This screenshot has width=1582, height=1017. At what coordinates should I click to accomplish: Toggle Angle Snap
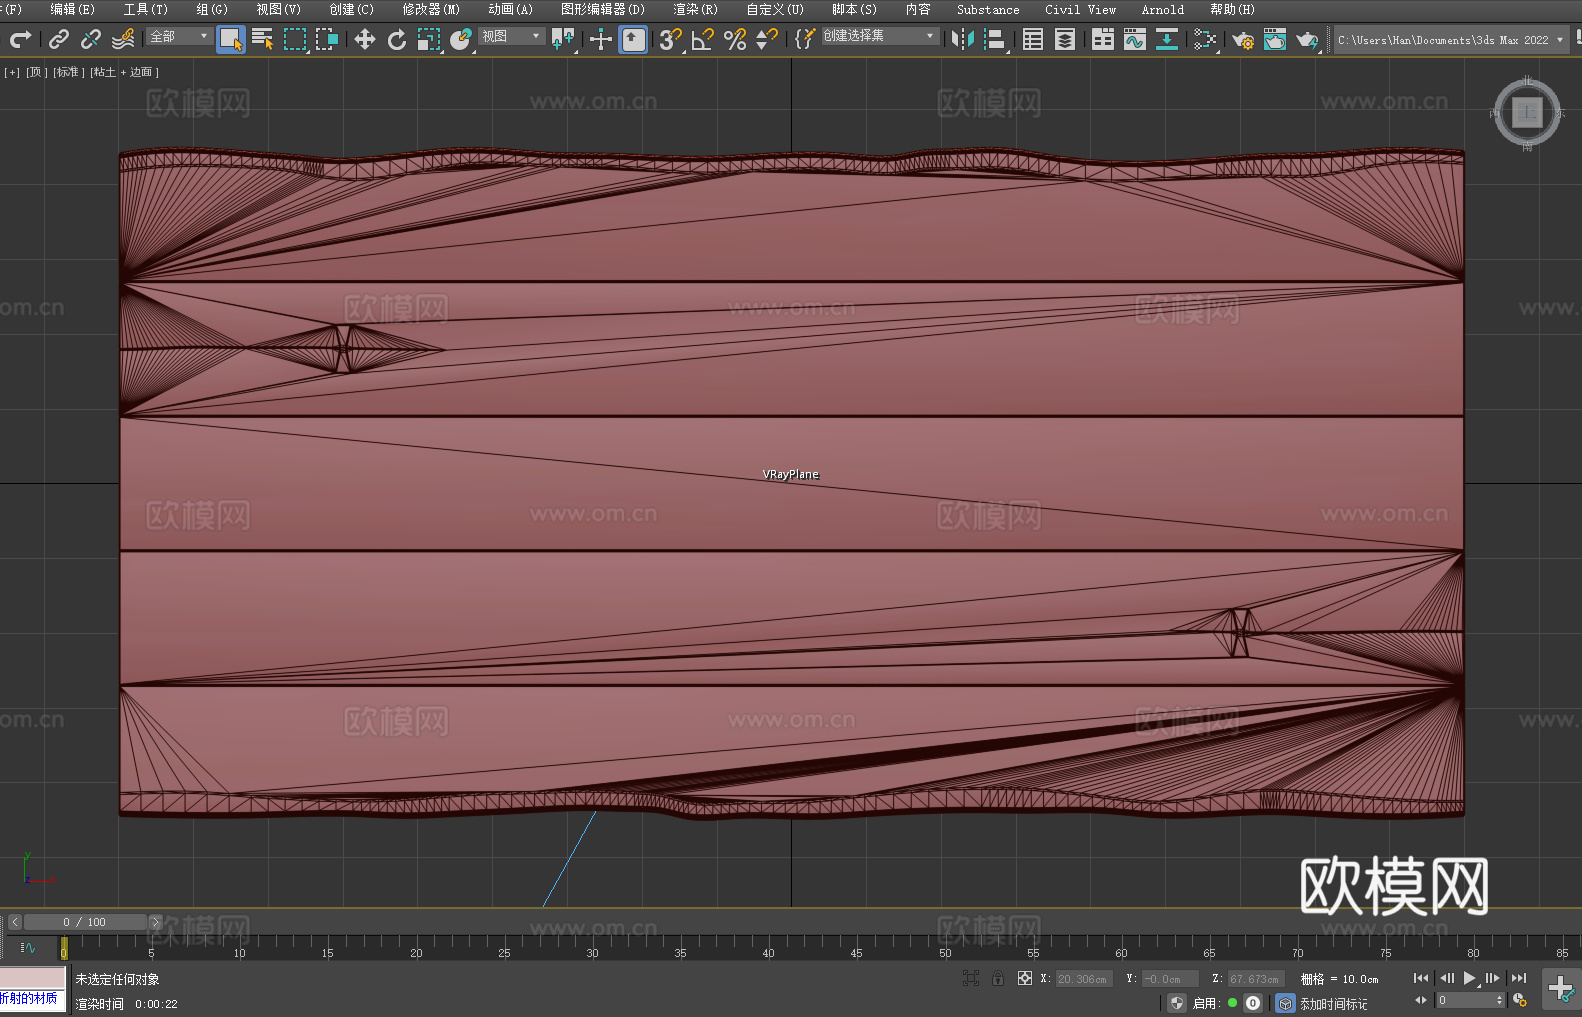pyautogui.click(x=703, y=39)
